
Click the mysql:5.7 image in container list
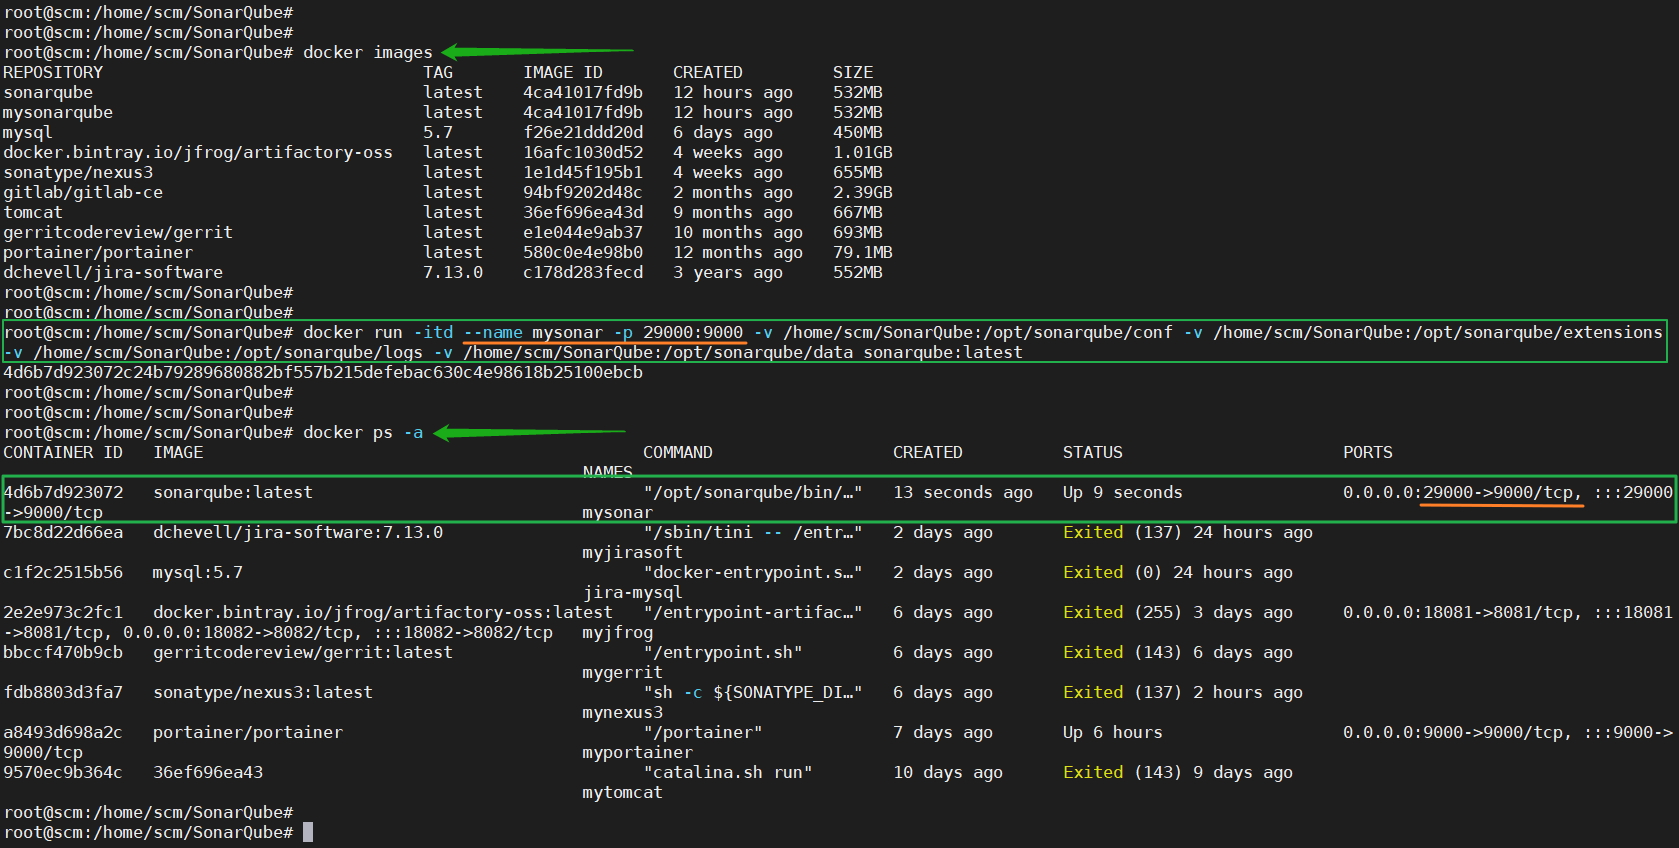198,572
